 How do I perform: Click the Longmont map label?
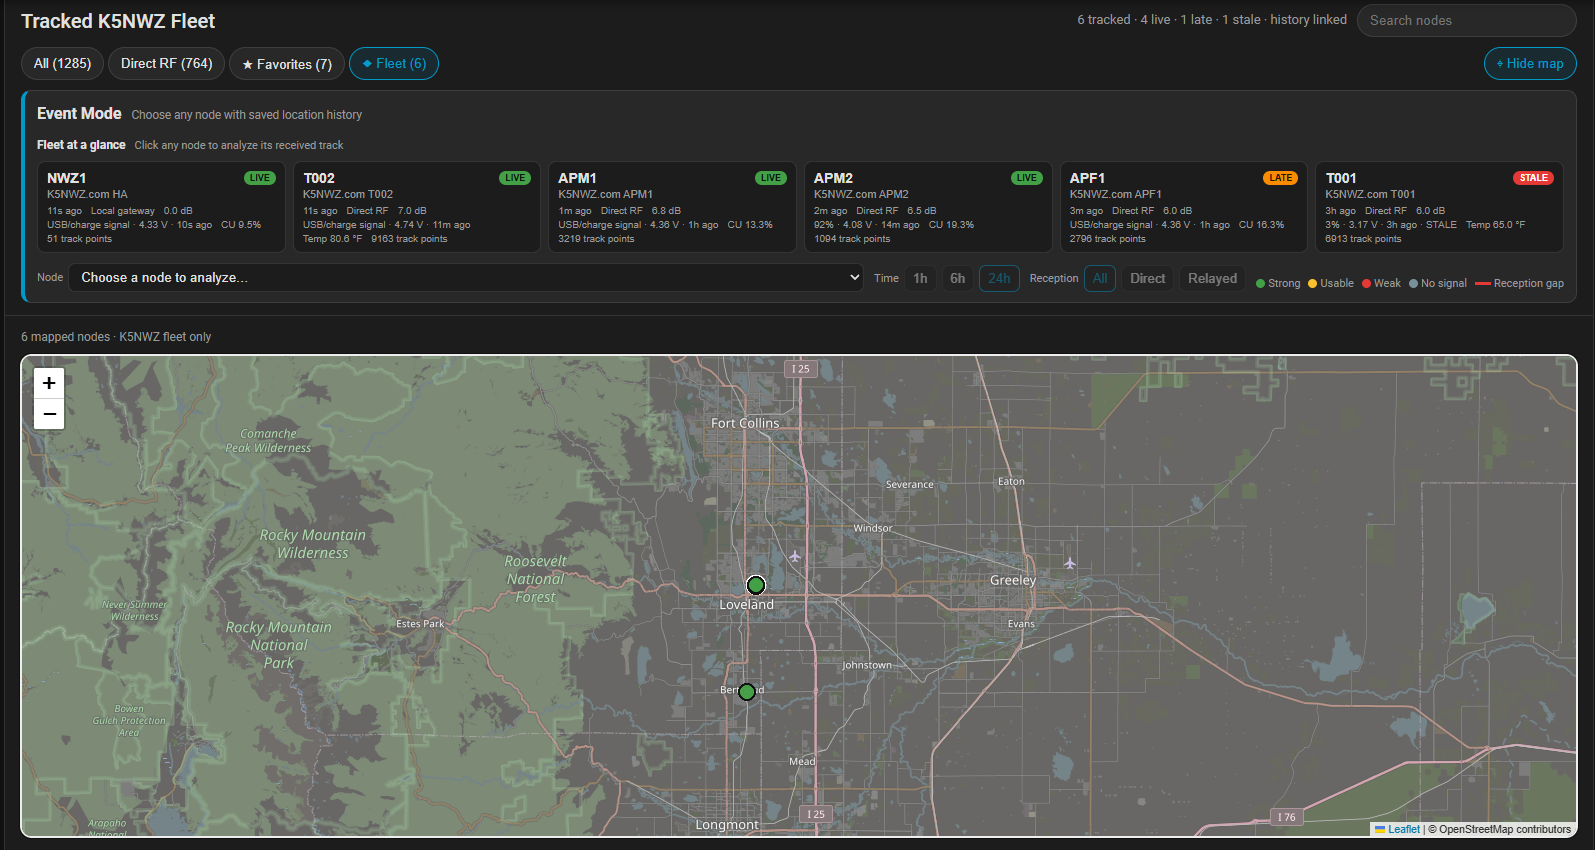(727, 825)
